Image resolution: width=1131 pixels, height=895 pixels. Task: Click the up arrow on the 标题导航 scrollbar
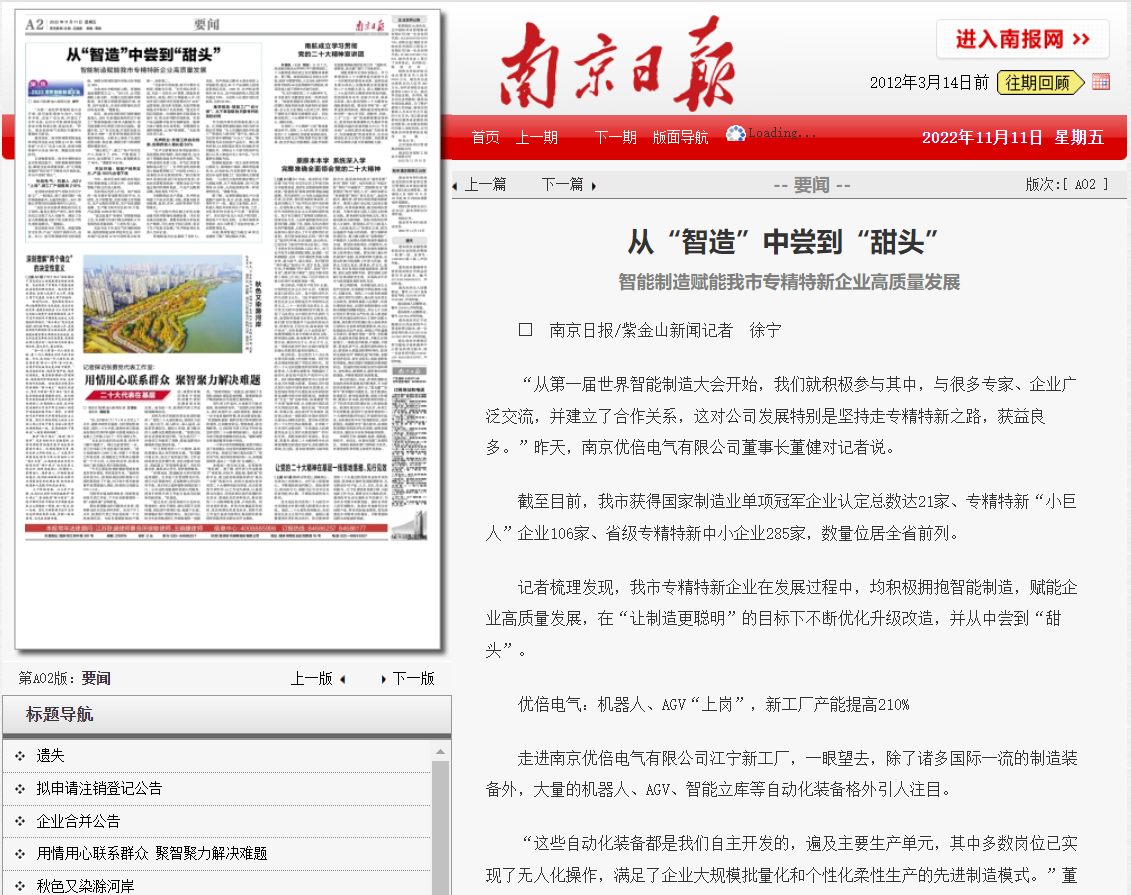click(443, 752)
